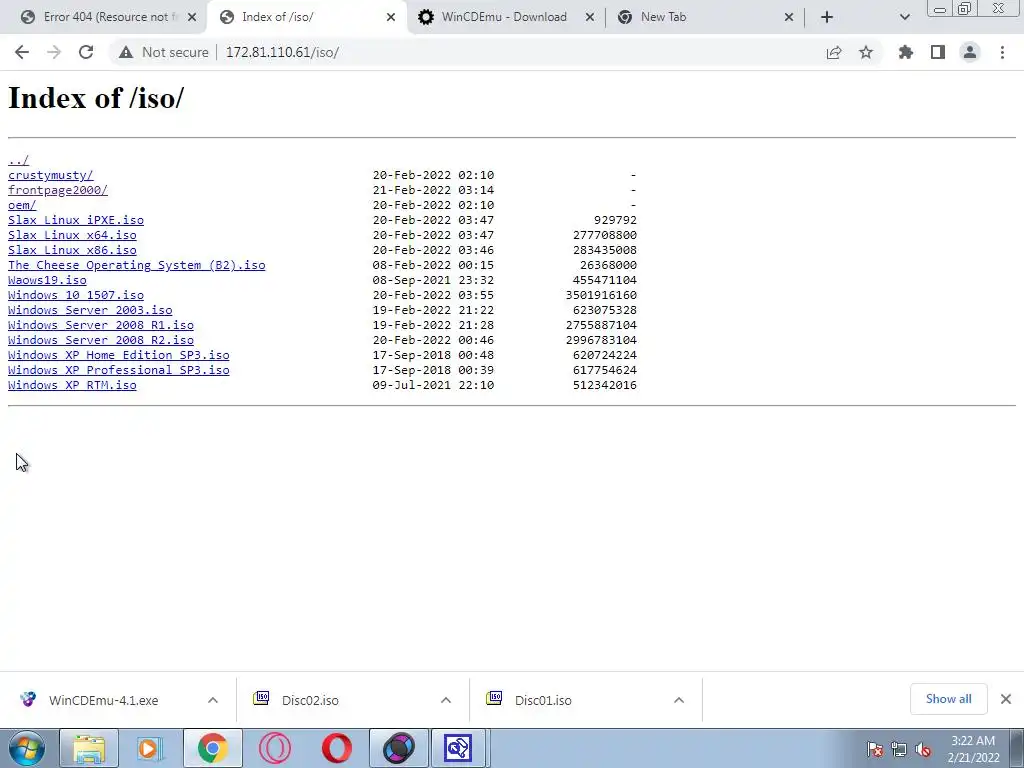Image resolution: width=1024 pixels, height=768 pixels.
Task: Download Windows_Server_2003.iso
Action: pos(90,310)
